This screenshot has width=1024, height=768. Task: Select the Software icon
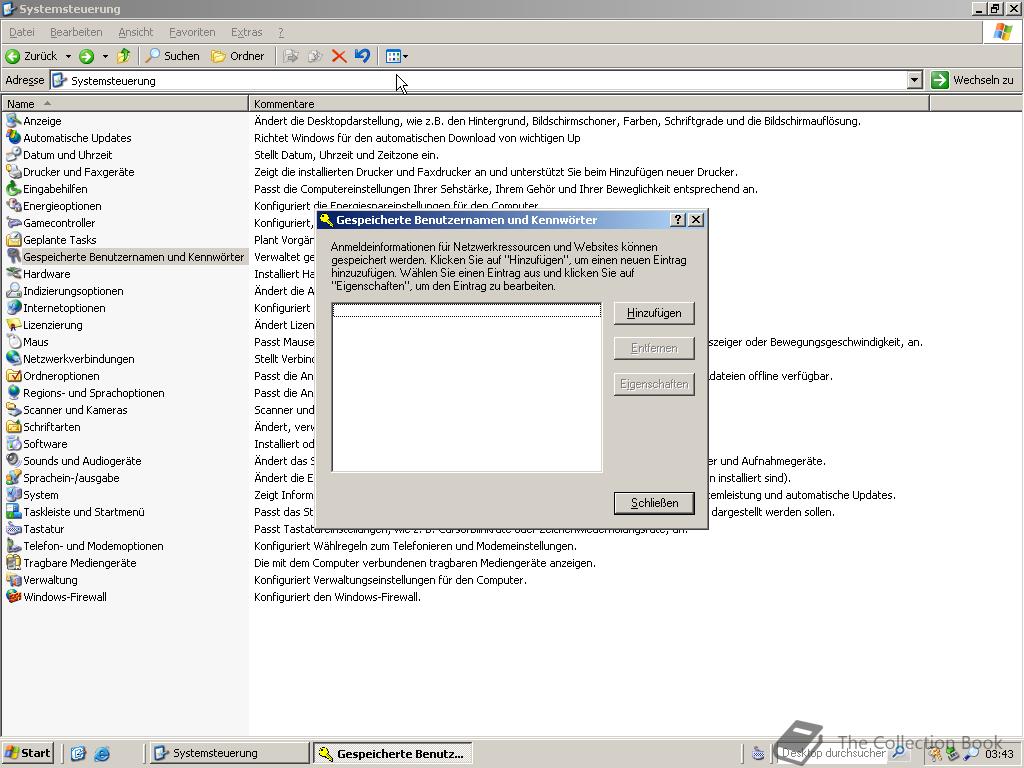point(14,443)
